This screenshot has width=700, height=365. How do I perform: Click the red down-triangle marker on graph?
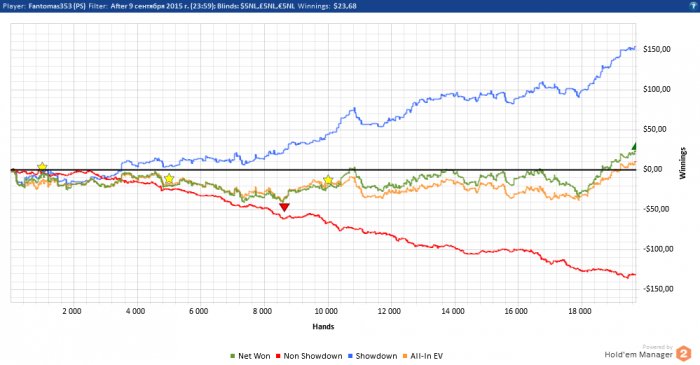point(284,207)
